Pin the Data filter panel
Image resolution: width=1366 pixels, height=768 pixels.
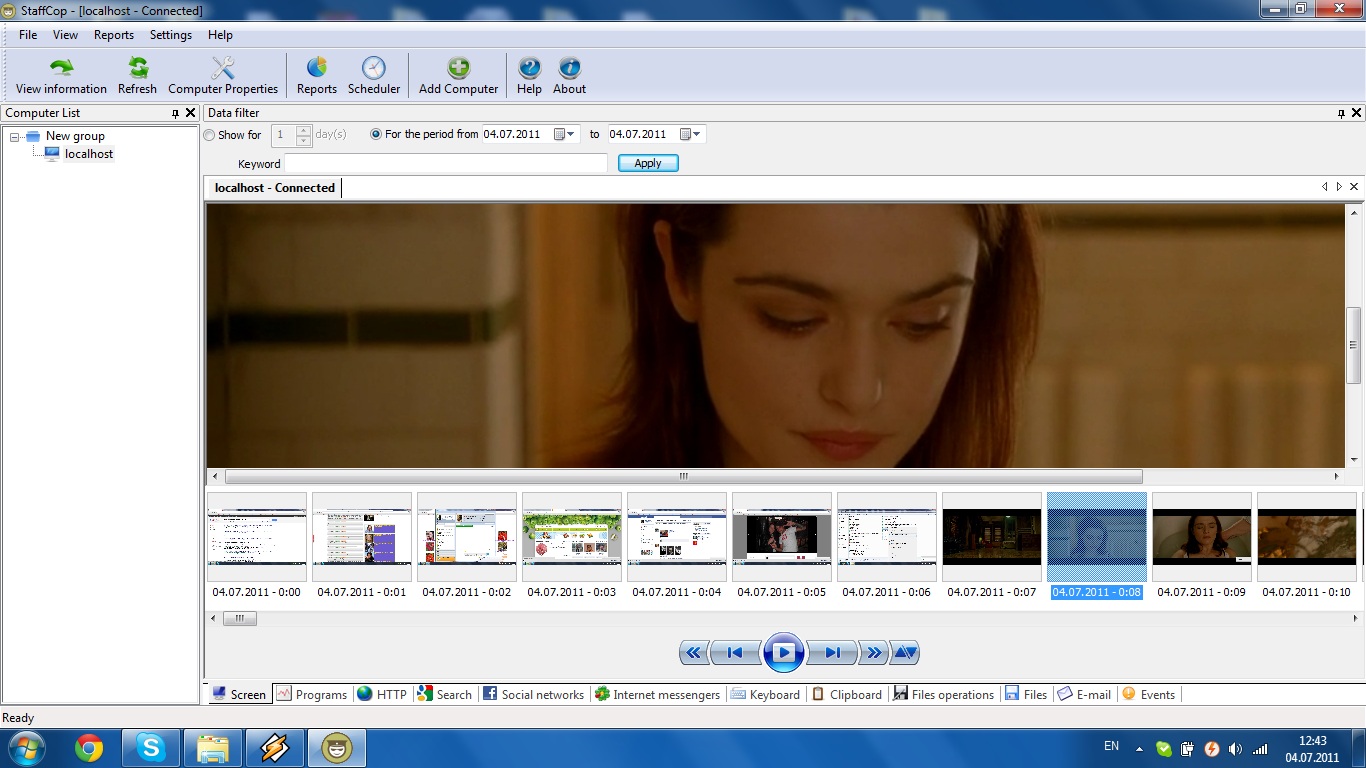1342,114
